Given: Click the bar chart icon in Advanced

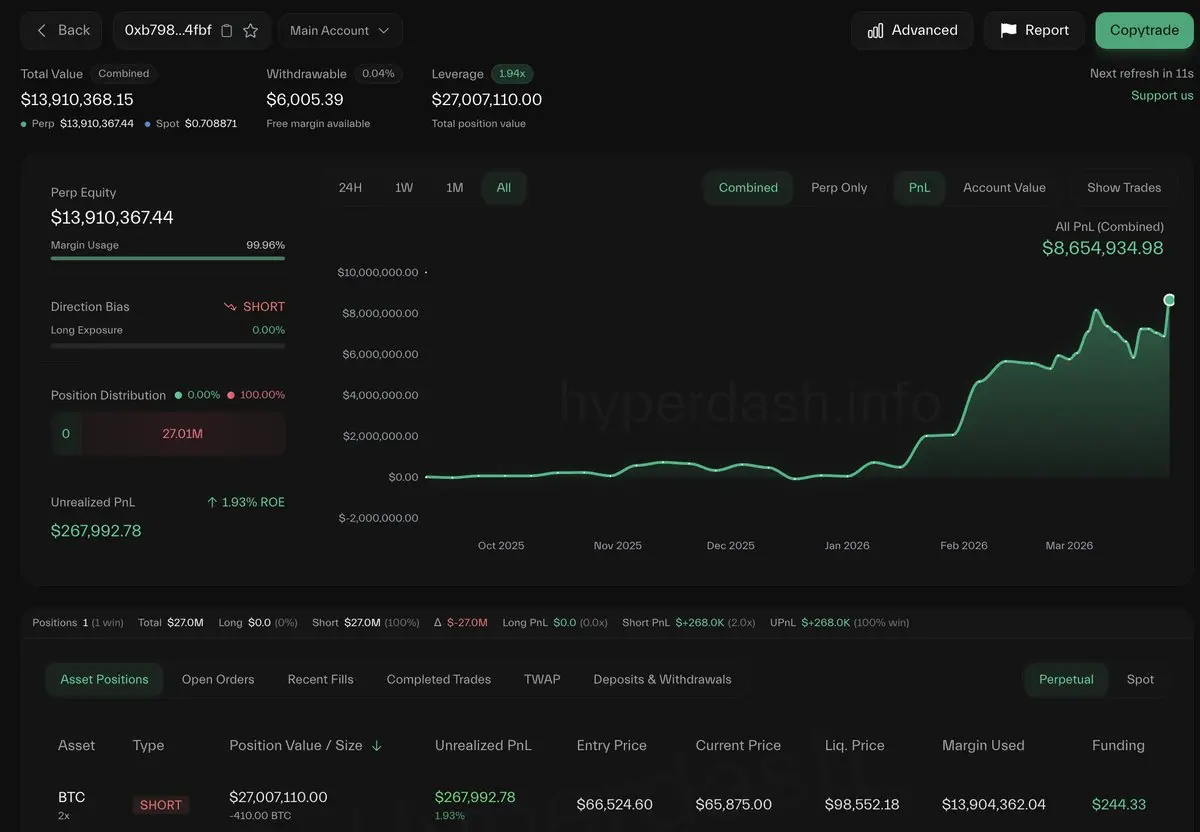Looking at the screenshot, I should (x=876, y=31).
